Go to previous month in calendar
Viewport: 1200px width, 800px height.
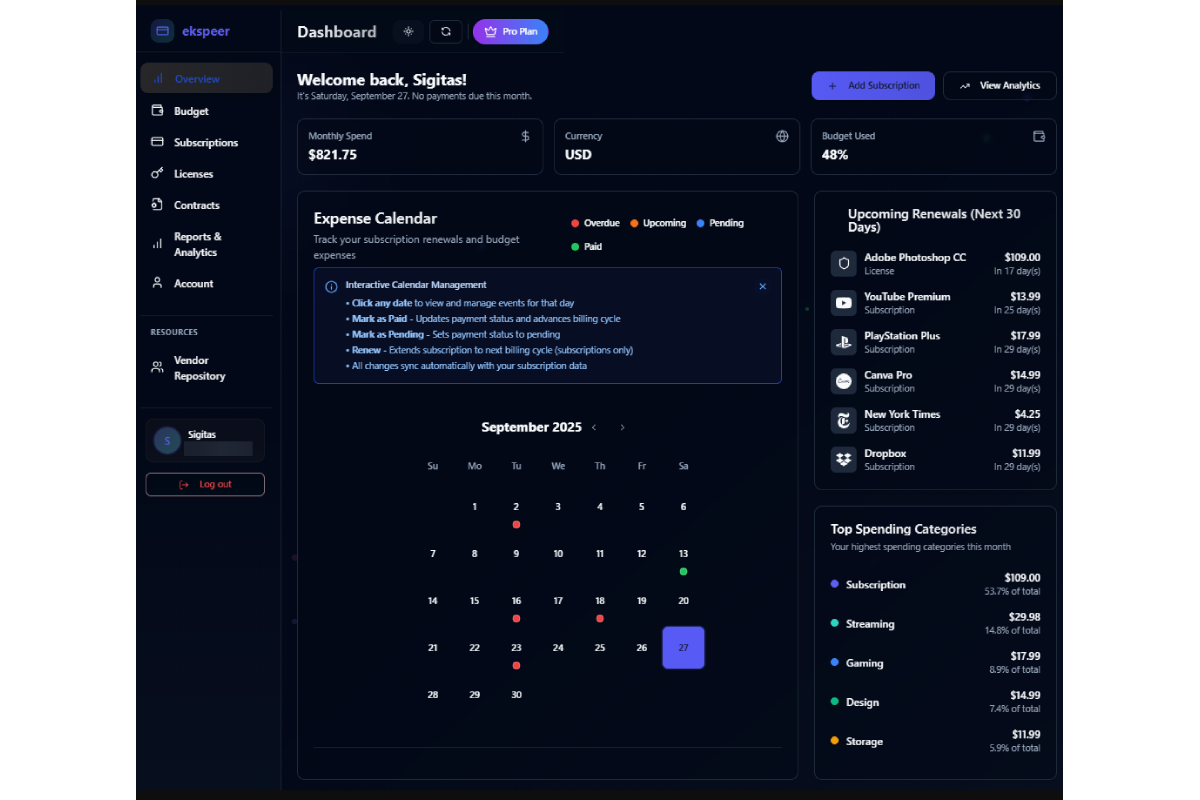click(594, 428)
